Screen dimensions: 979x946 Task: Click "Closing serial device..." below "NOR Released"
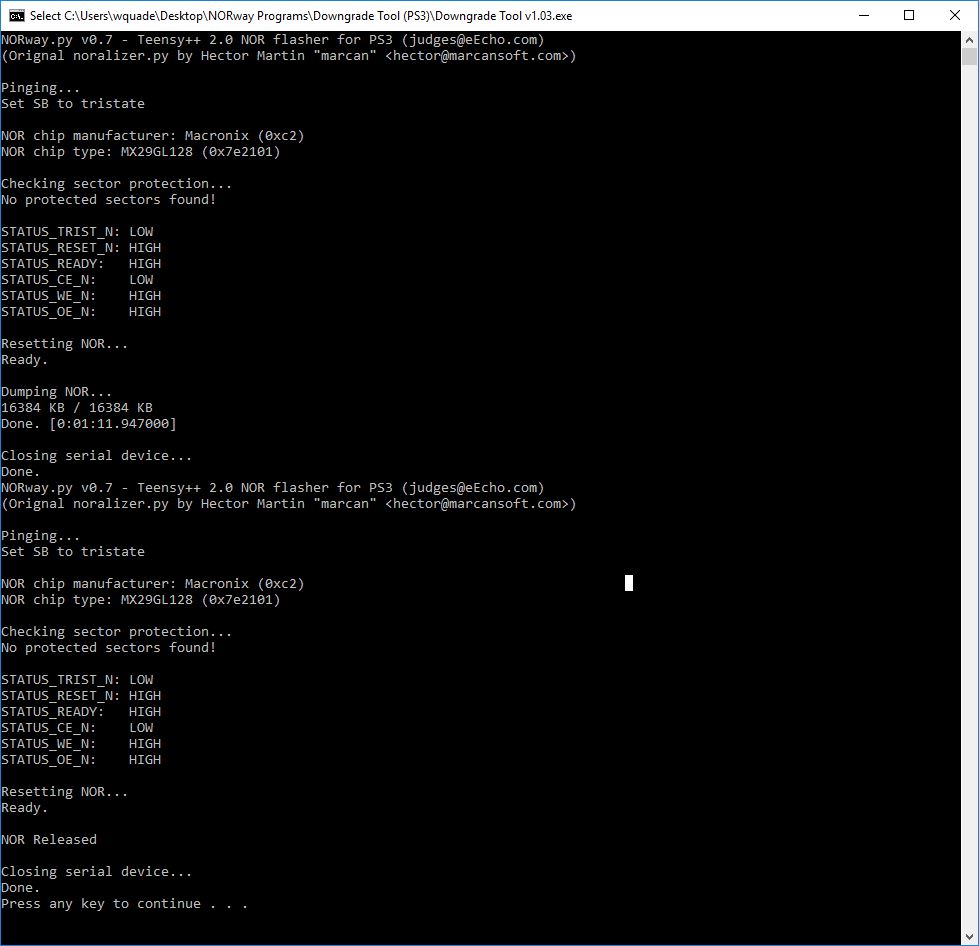click(x=97, y=872)
